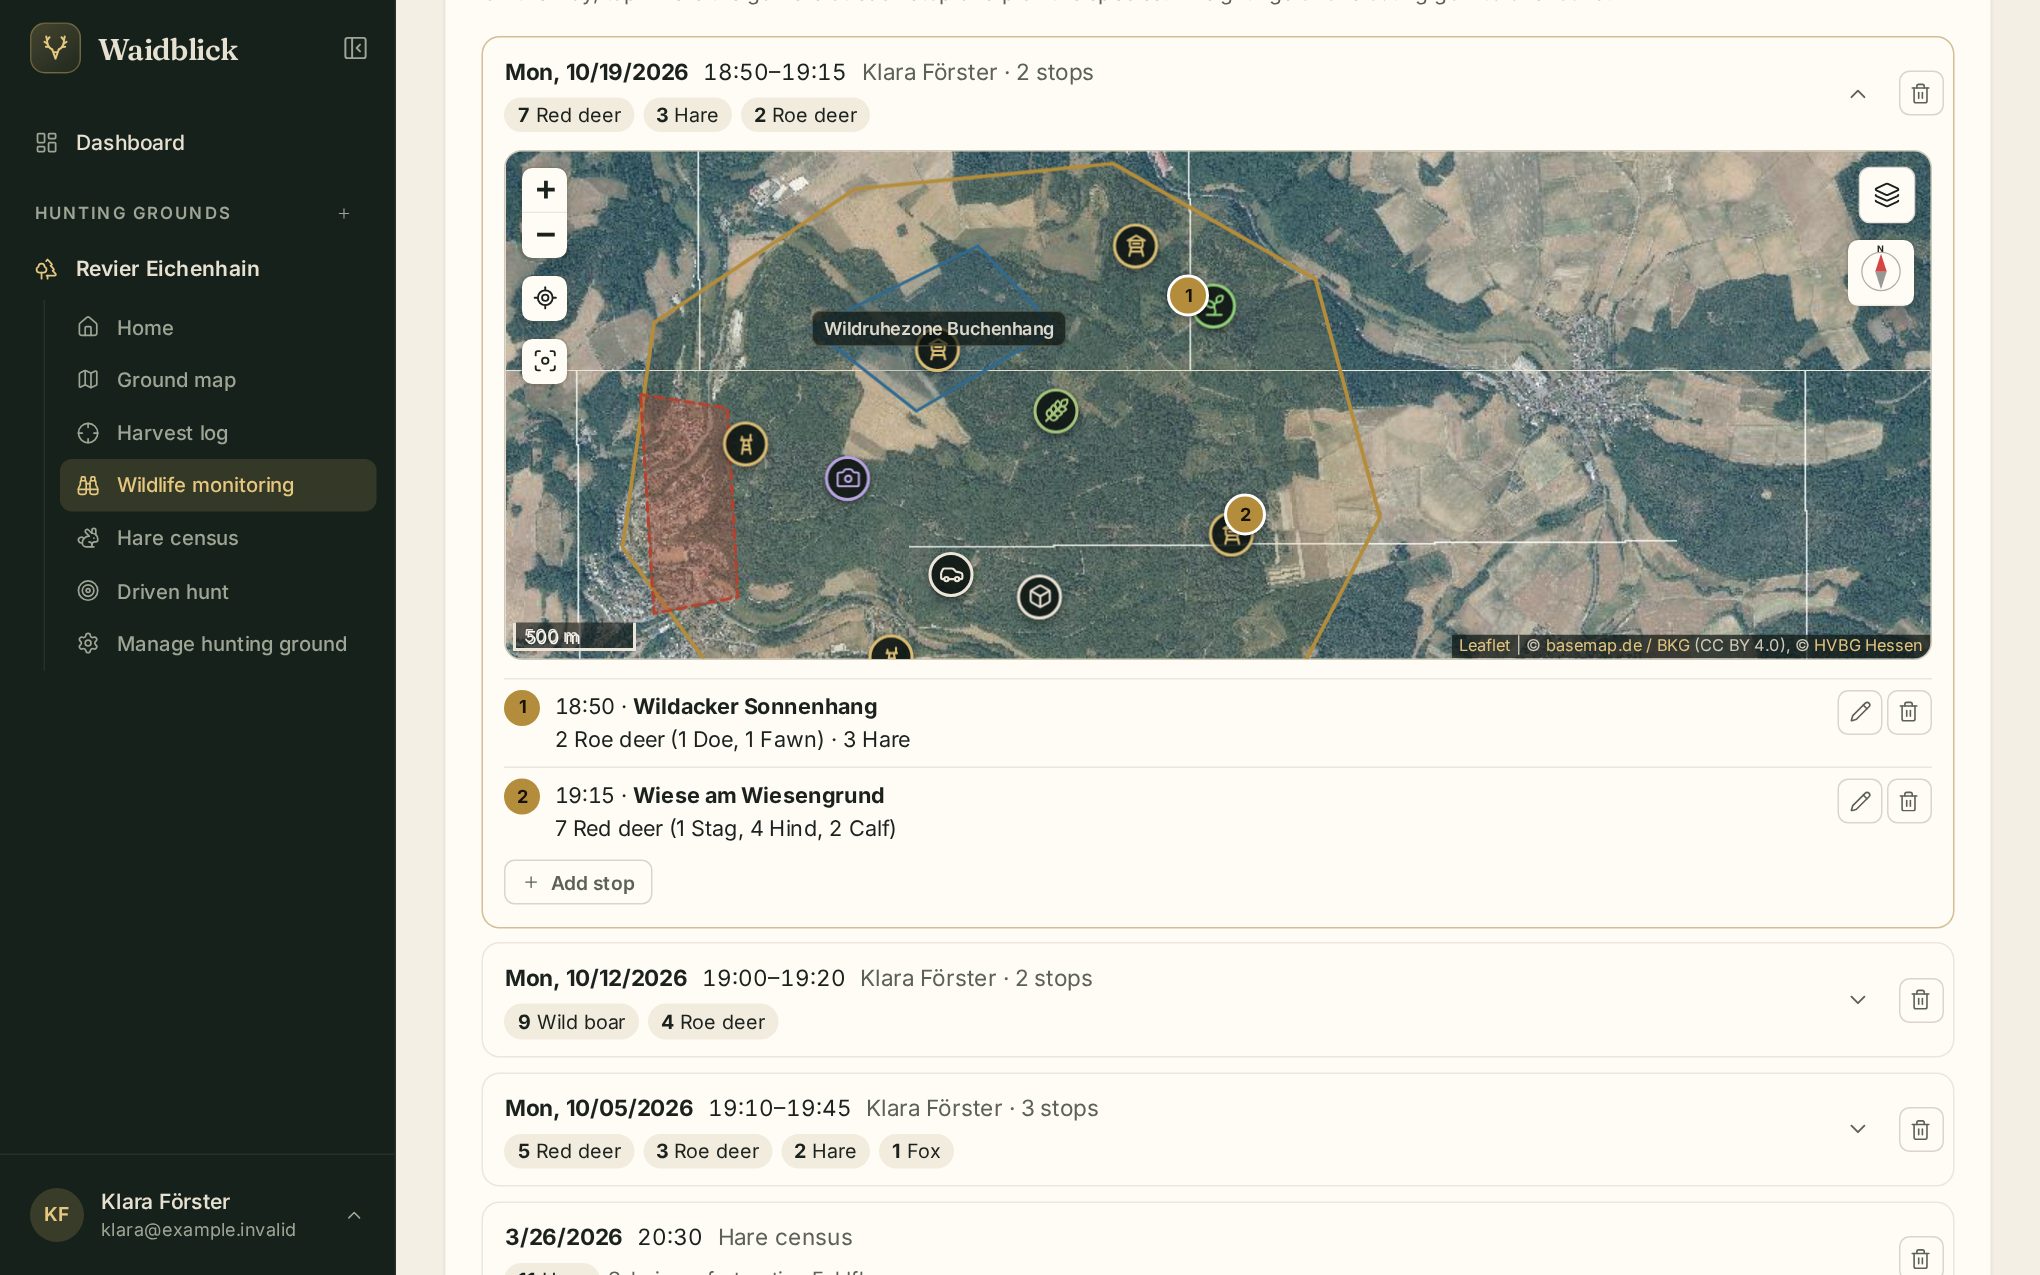
Task: Expand the 10/05/2026 entry
Action: tap(1857, 1129)
